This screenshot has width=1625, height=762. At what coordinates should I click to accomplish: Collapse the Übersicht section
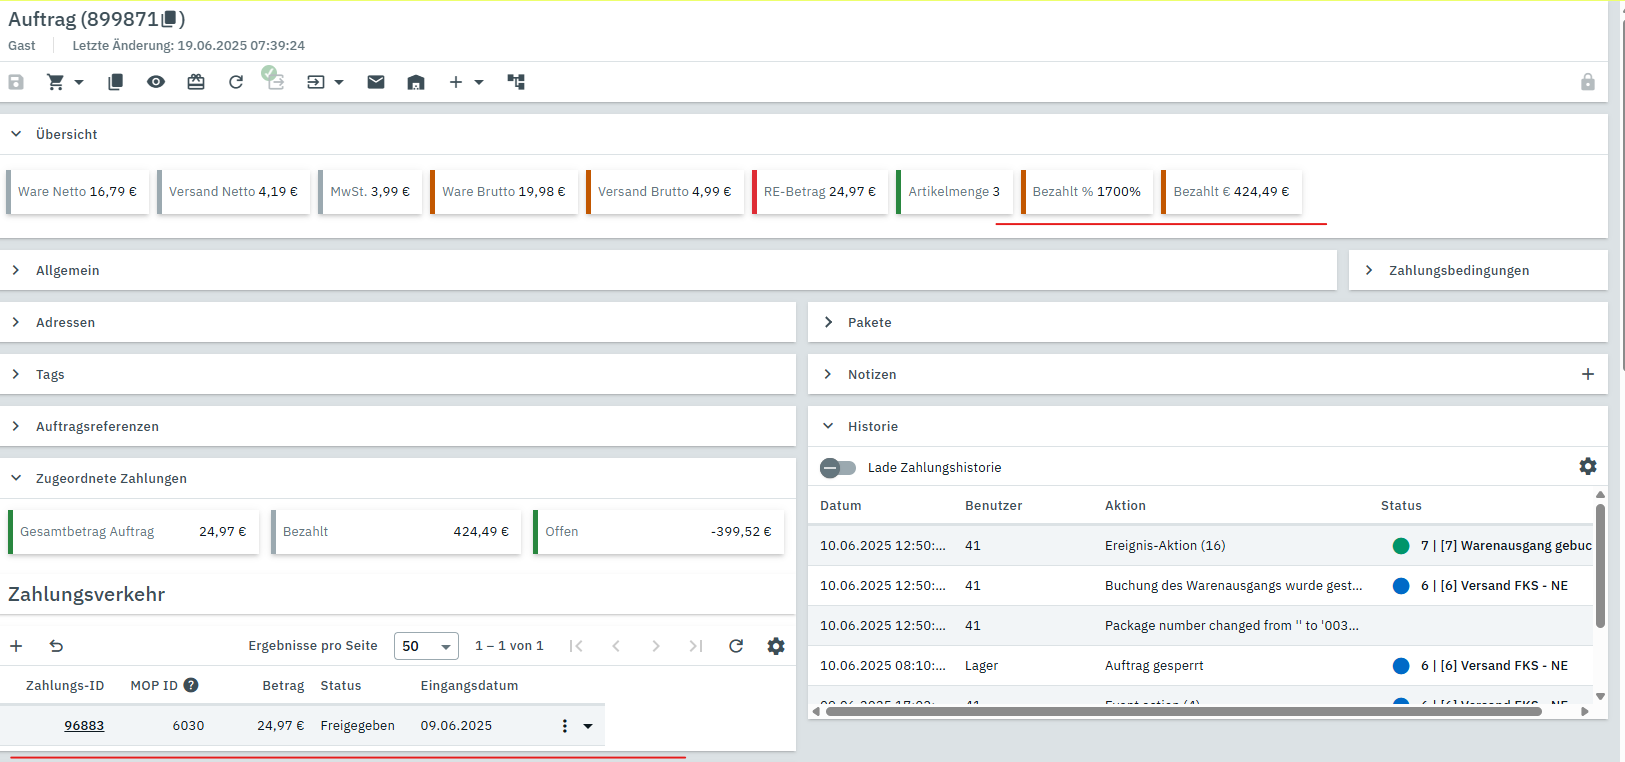[x=16, y=134]
